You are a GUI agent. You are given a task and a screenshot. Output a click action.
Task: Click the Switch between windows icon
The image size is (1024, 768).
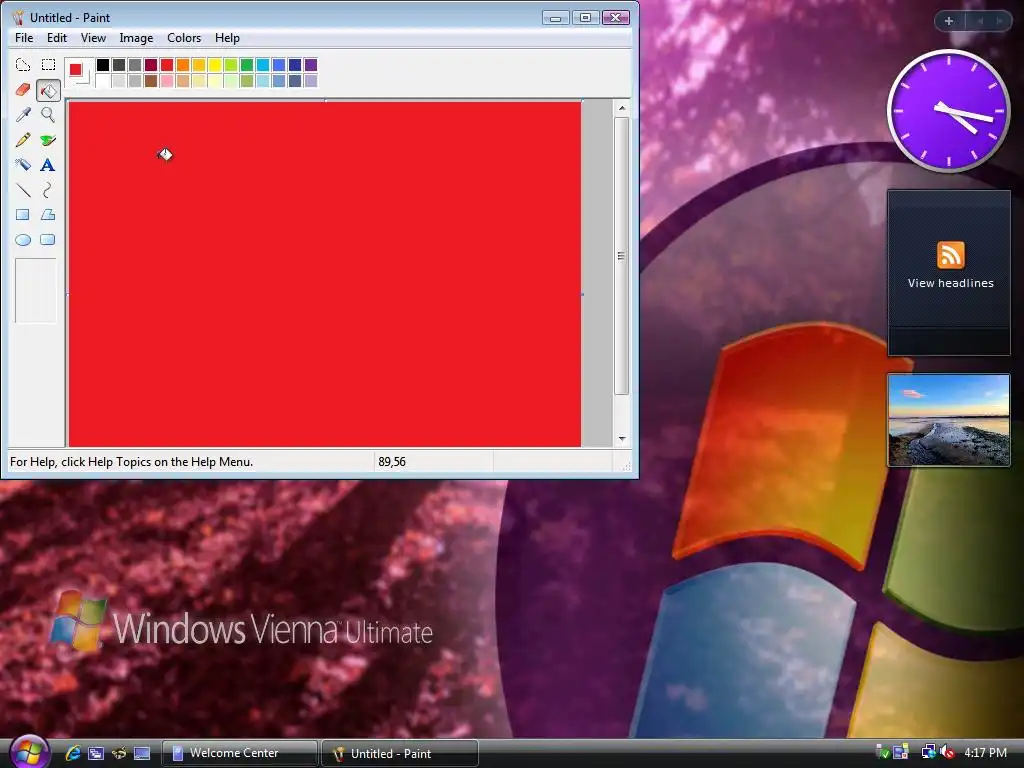point(96,753)
